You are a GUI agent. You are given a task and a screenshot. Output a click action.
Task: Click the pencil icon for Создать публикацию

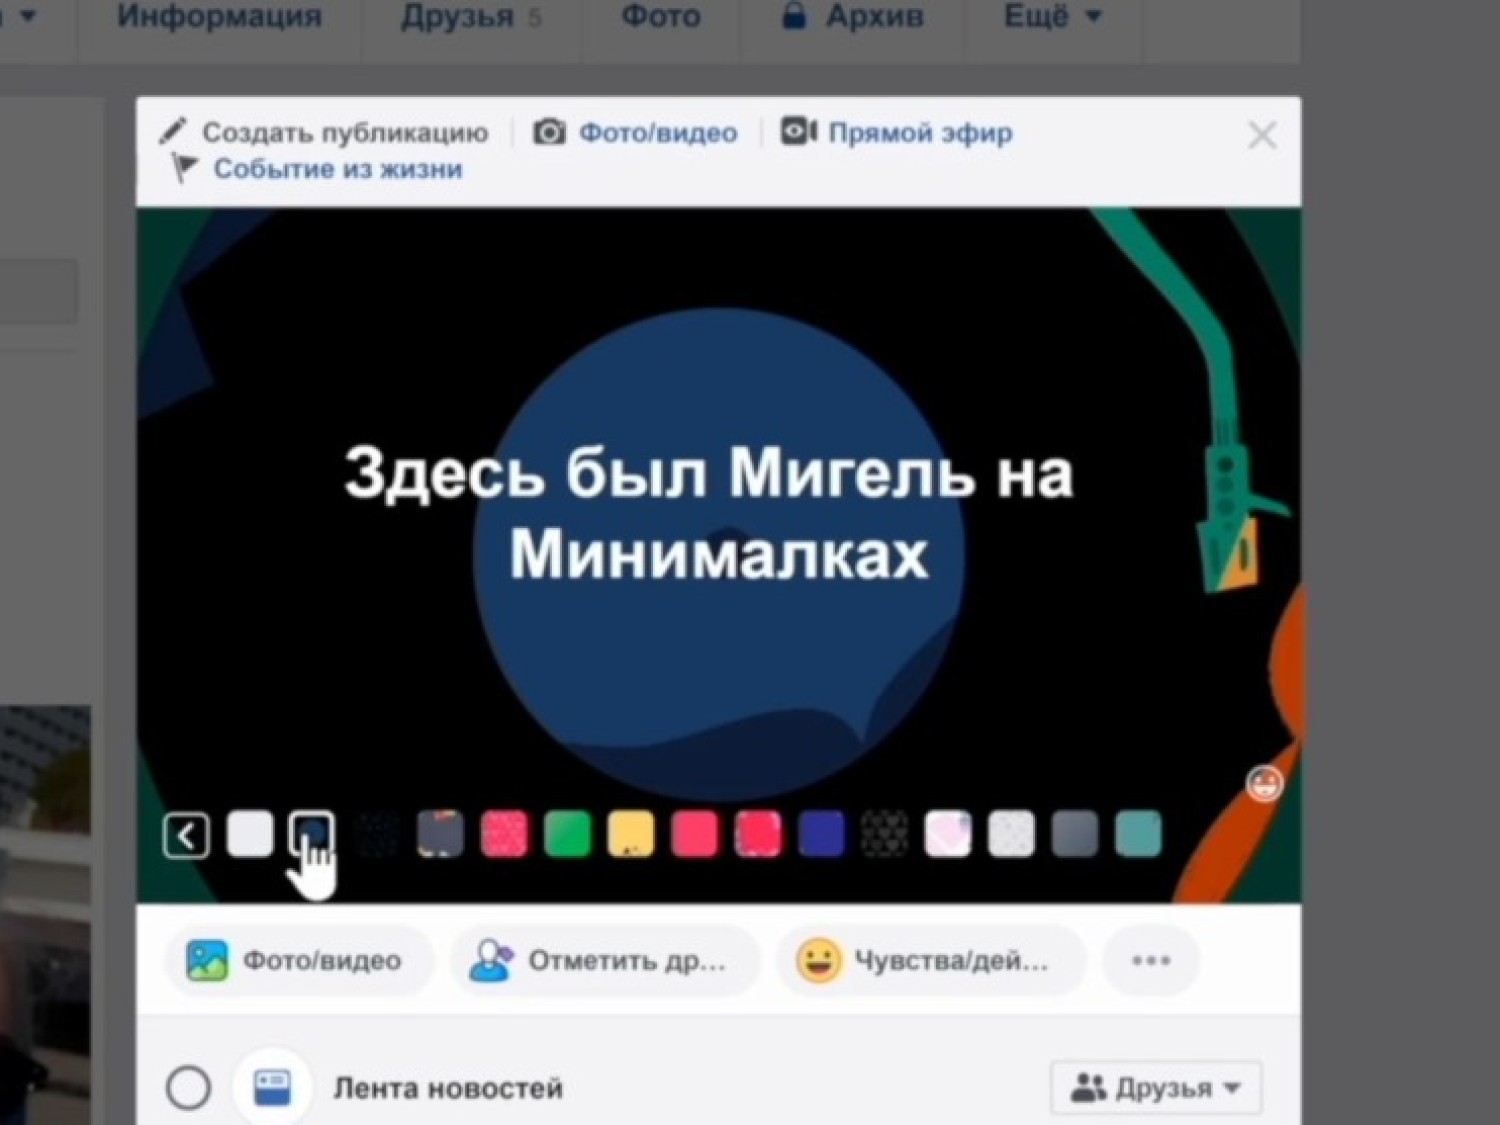173,132
